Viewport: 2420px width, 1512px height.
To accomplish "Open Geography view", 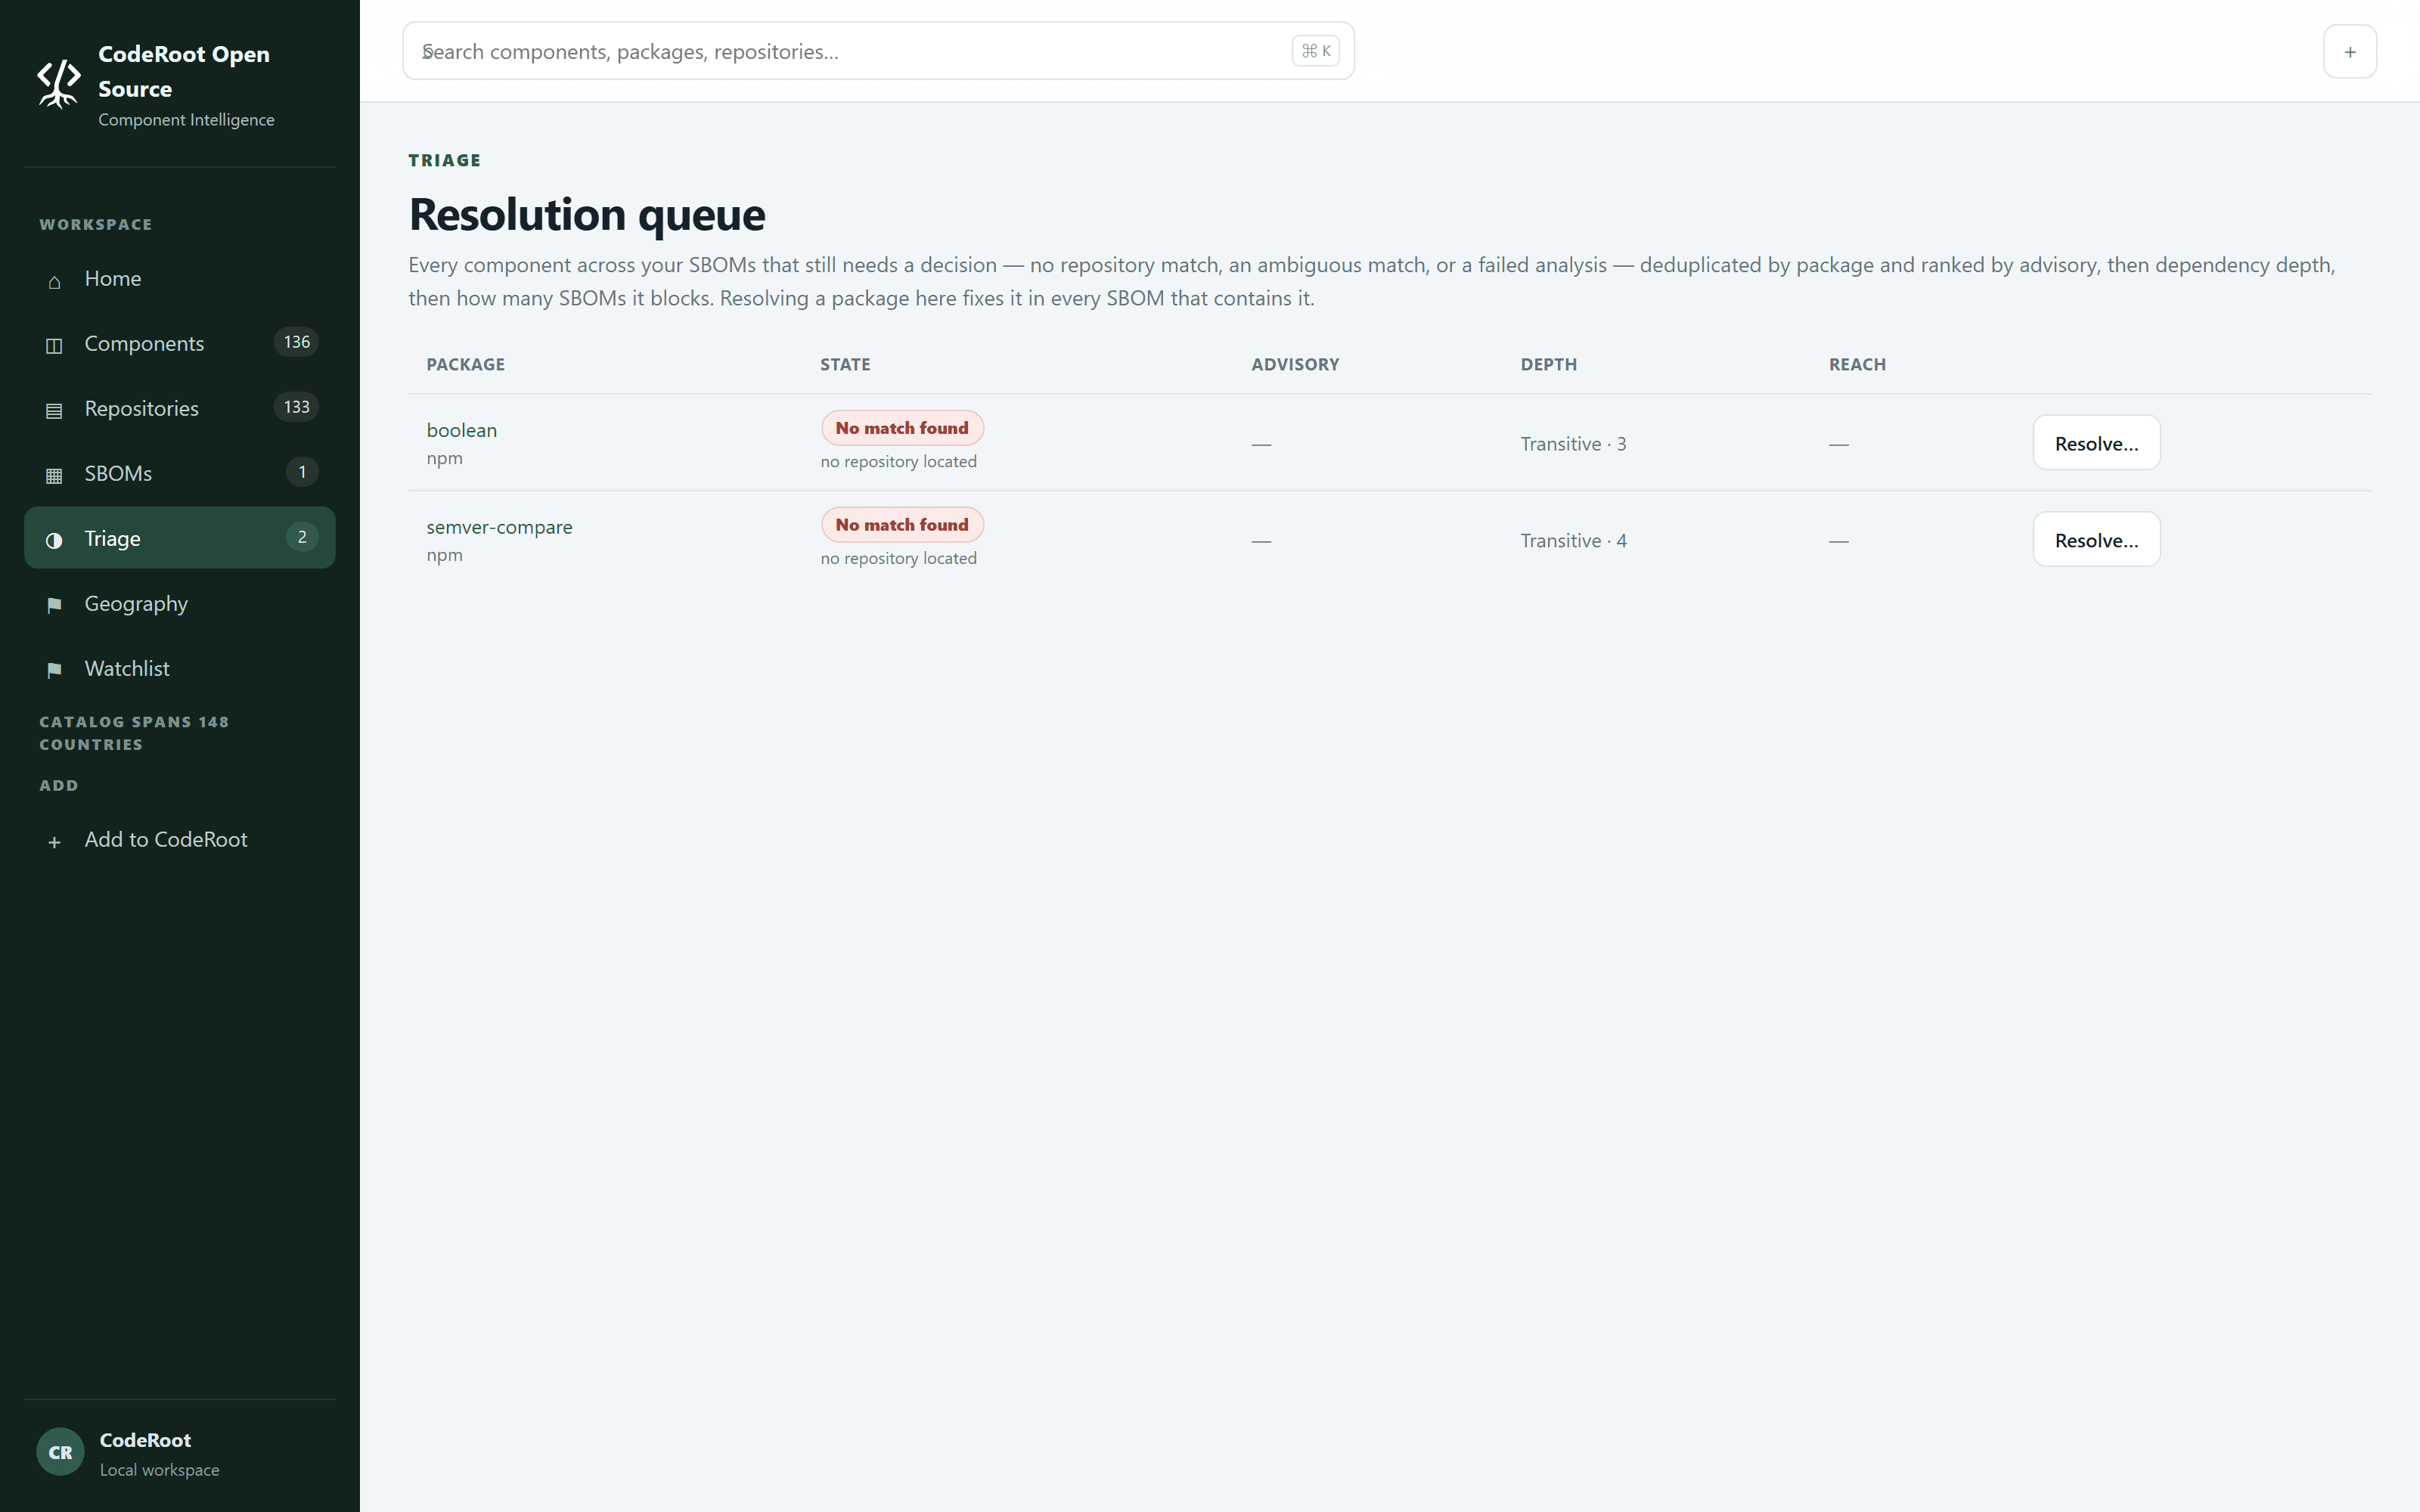I will tap(180, 604).
